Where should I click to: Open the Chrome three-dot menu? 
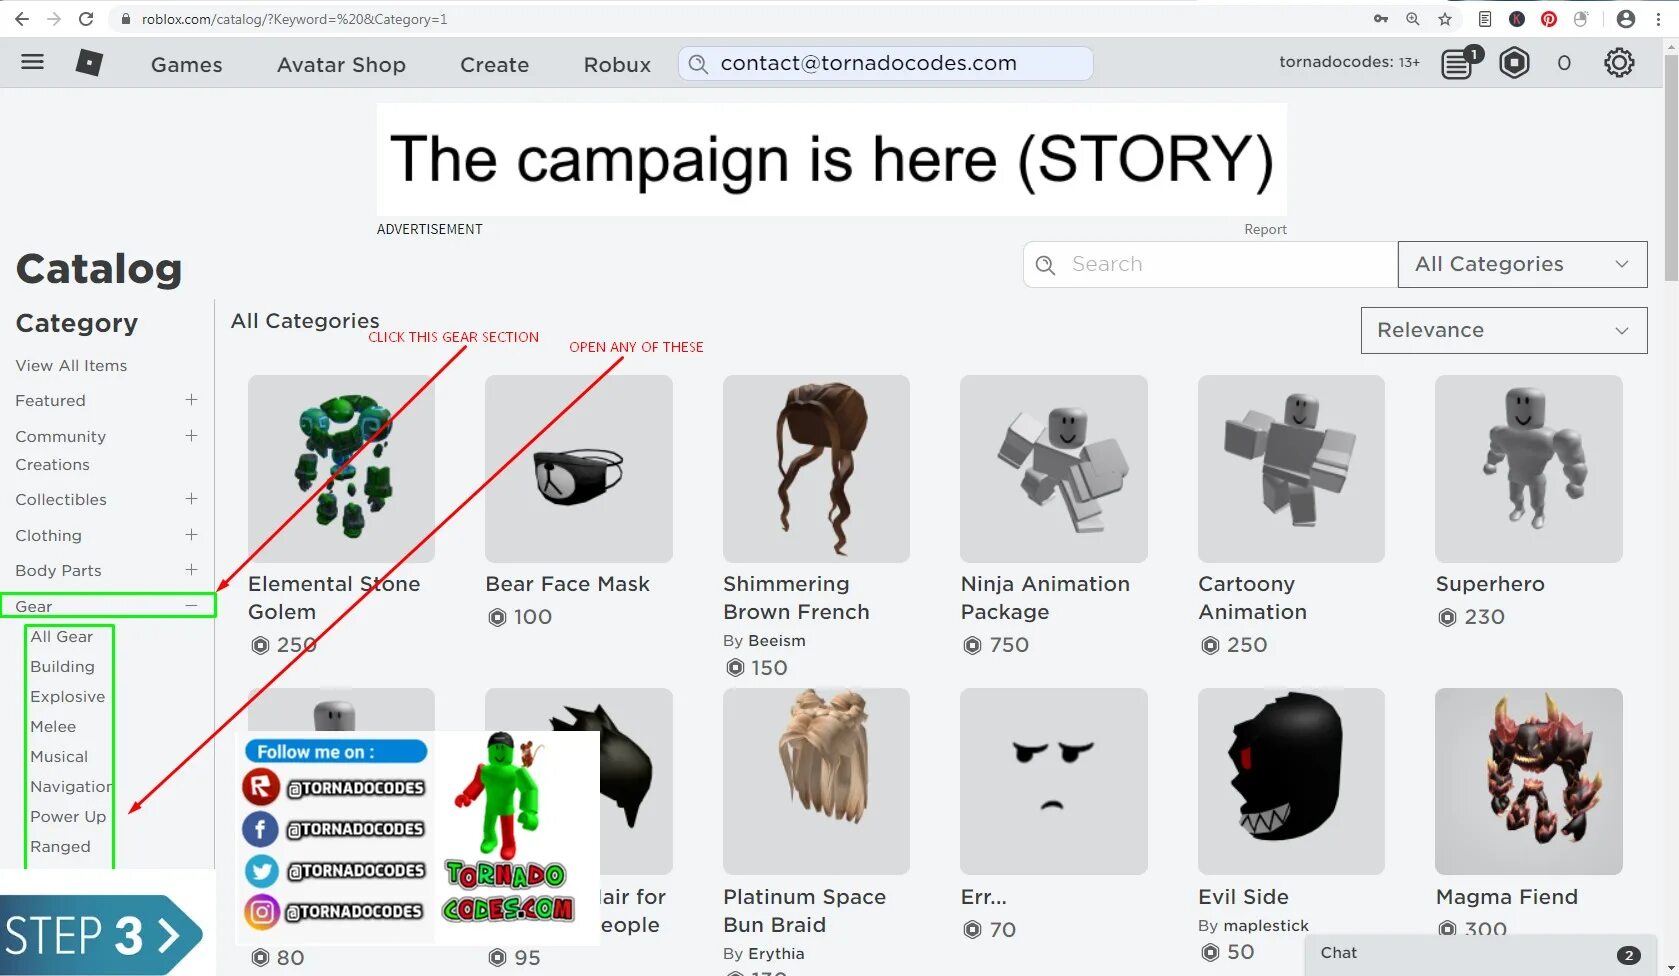click(1658, 19)
